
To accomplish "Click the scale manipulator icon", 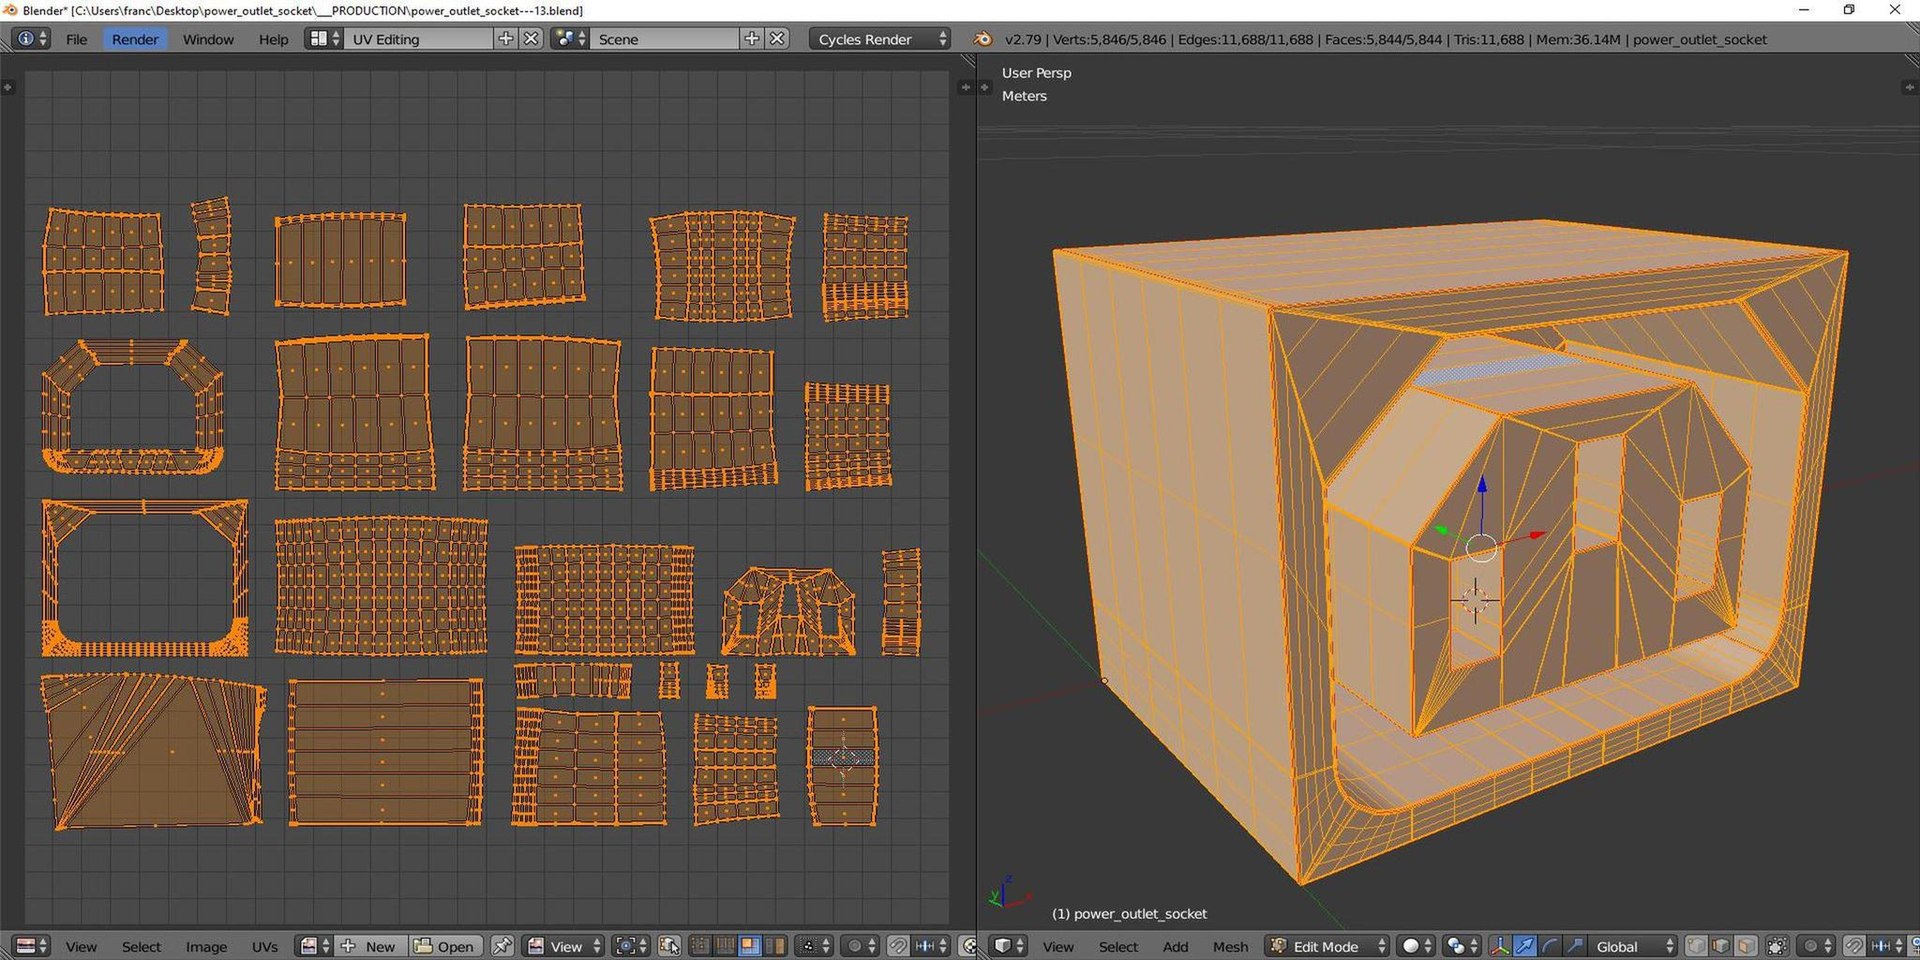I will tap(1574, 946).
